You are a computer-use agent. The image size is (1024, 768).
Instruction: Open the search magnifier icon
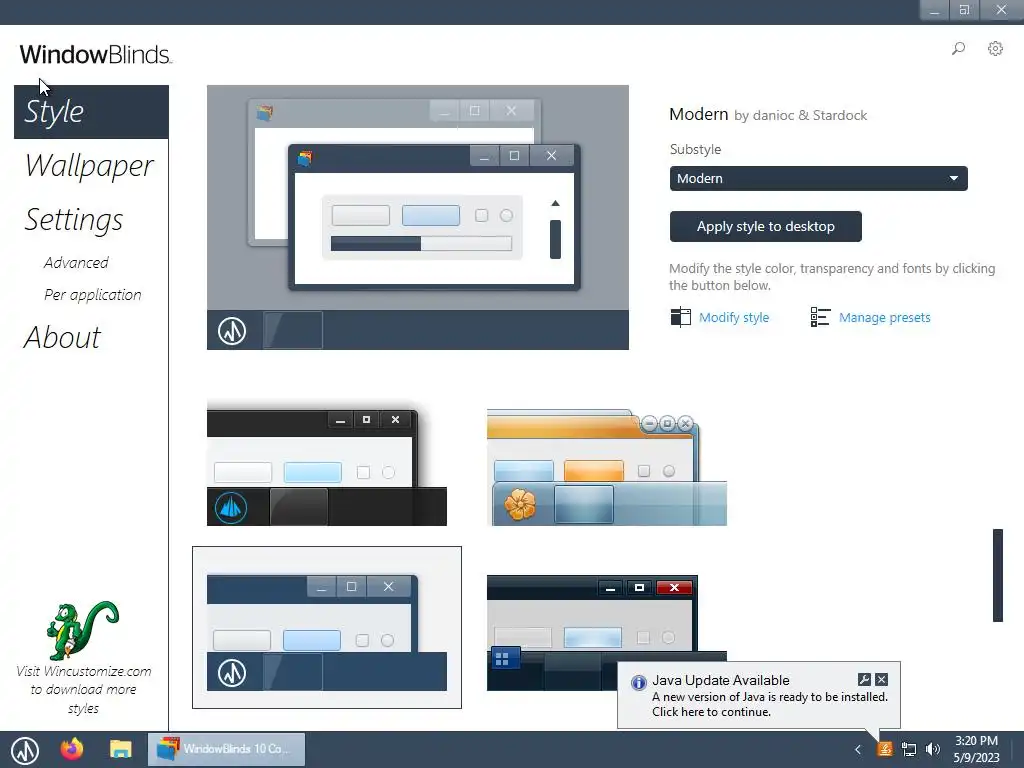pyautogui.click(x=958, y=48)
